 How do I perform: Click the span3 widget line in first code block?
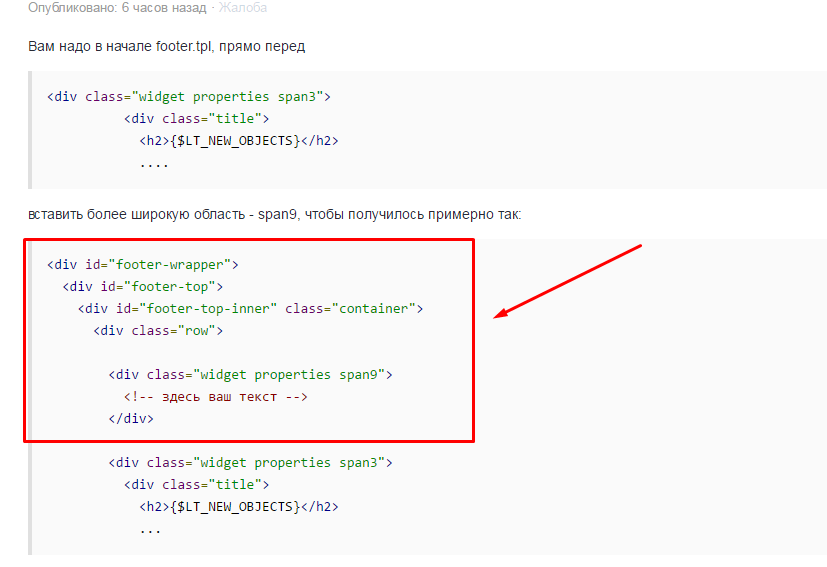tap(188, 97)
